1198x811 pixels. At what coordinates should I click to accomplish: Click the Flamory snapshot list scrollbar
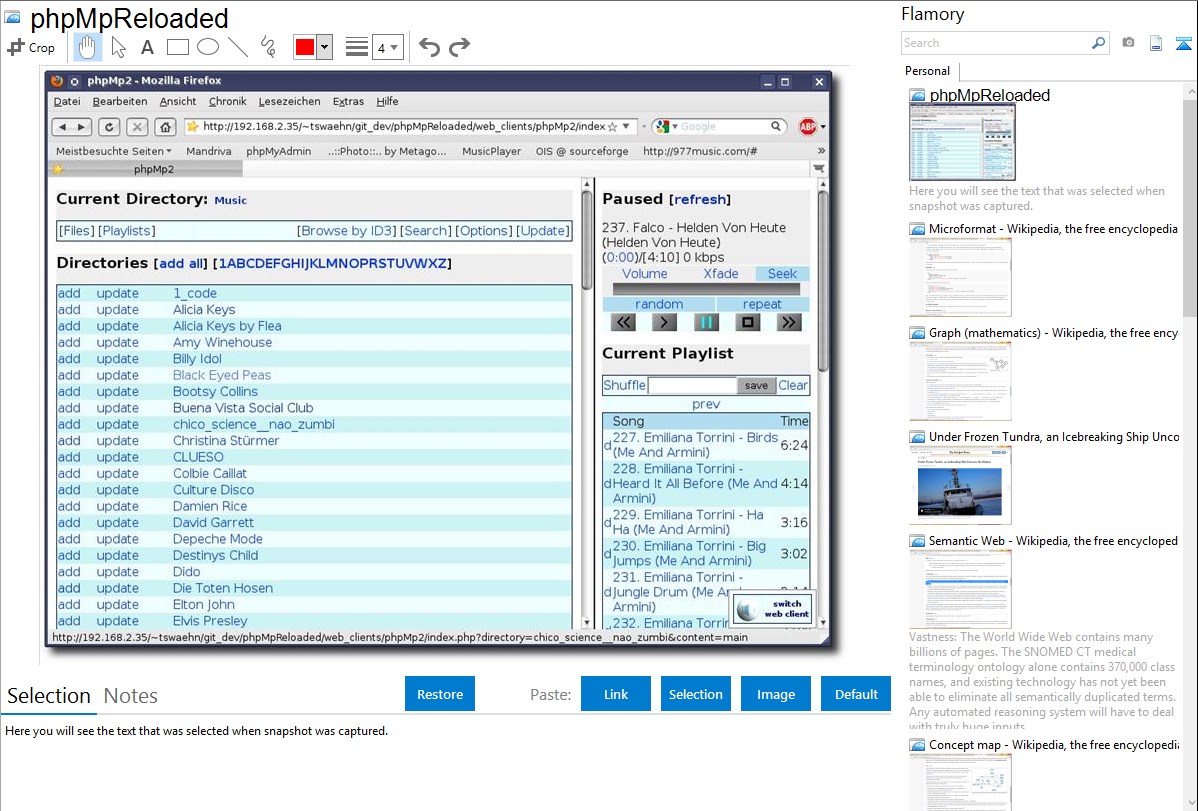click(1190, 206)
